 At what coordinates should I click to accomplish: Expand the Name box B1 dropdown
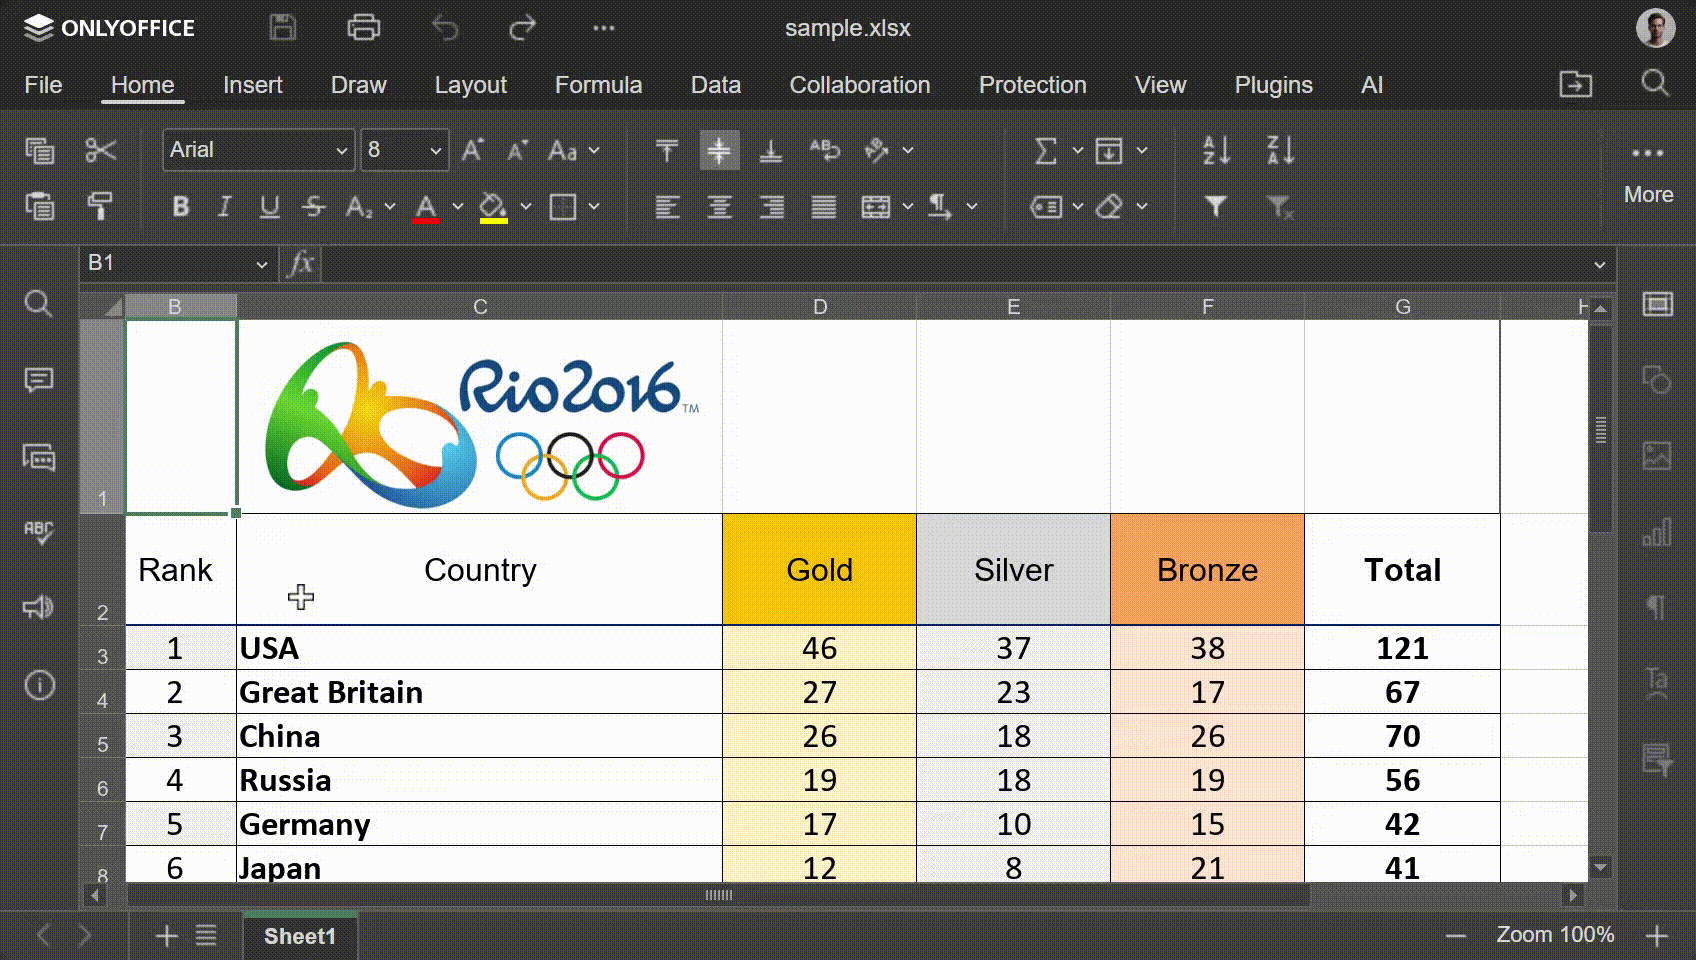[262, 264]
